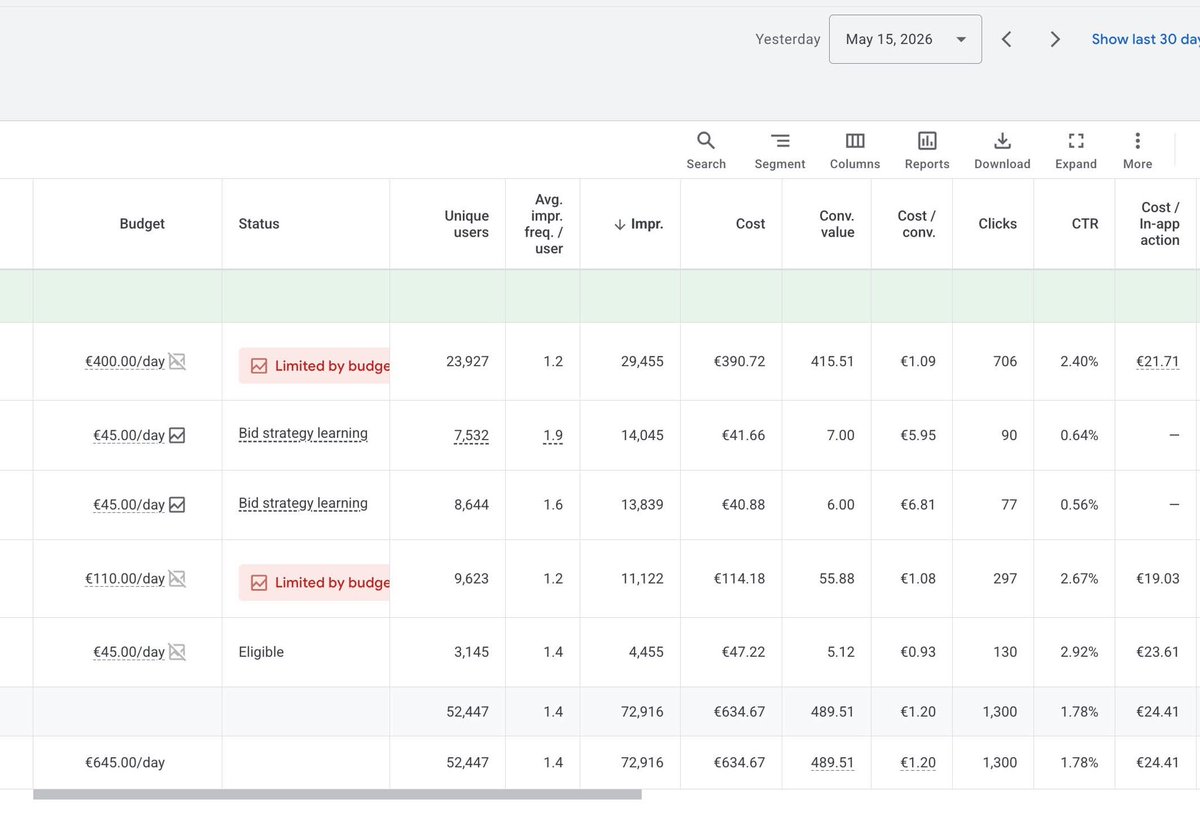
Task: Click budget chart icon beside €400.00/day
Action: (x=177, y=361)
